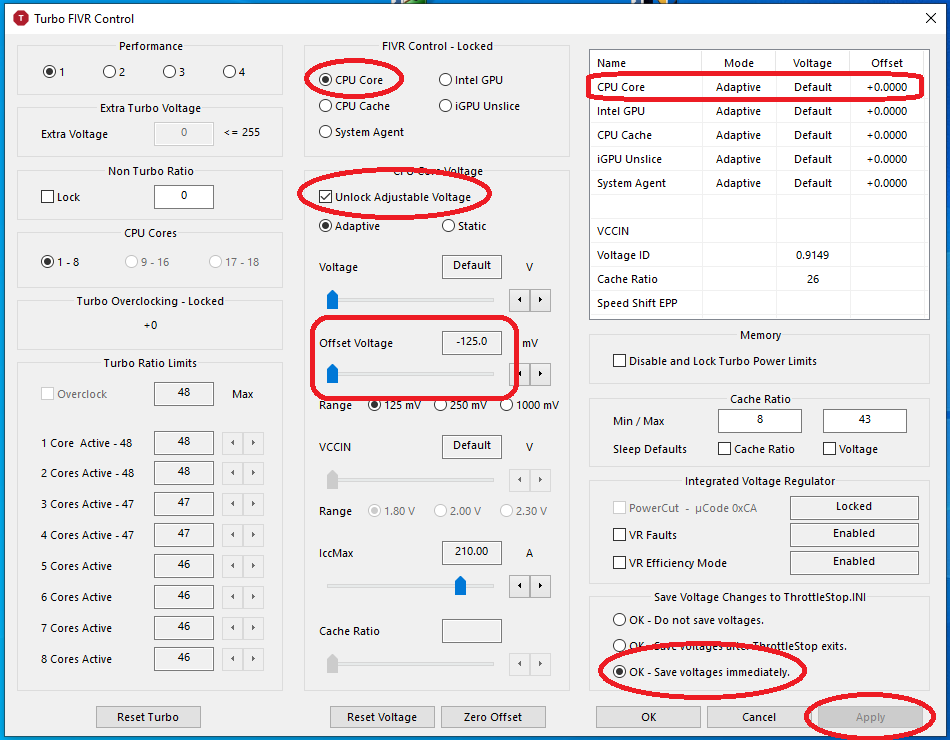Screen dimensions: 950x740
Task: Decrease 8 Cores Active ratio arrow
Action: (233, 659)
